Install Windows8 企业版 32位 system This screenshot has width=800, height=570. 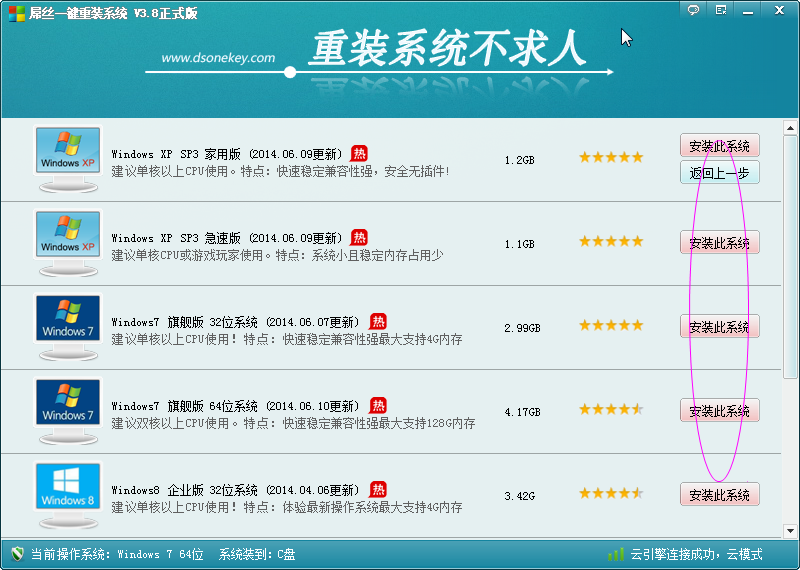pos(719,495)
